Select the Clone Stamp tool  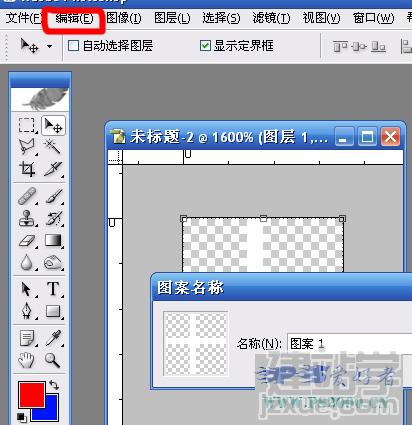click(27, 218)
